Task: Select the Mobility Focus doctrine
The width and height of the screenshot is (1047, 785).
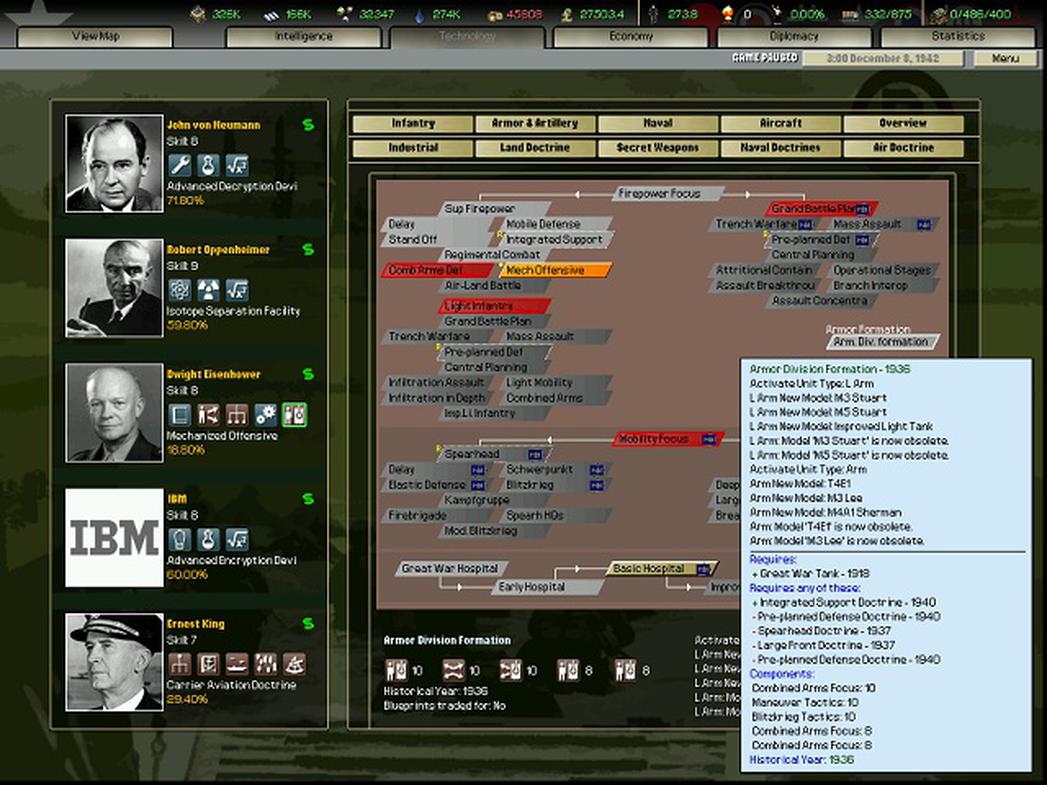Action: (x=668, y=439)
